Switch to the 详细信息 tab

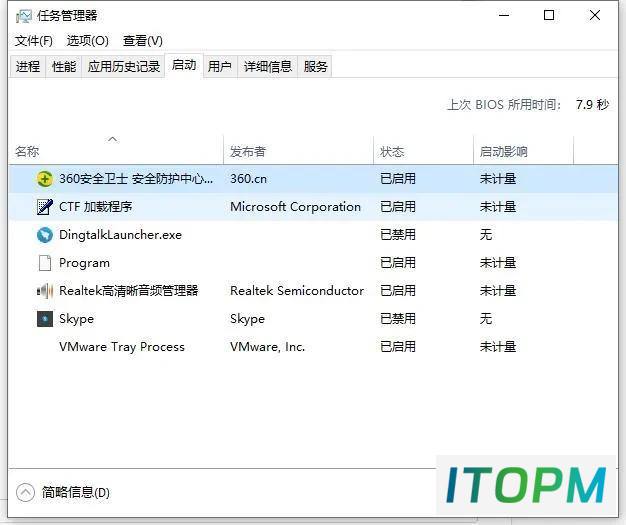[268, 66]
